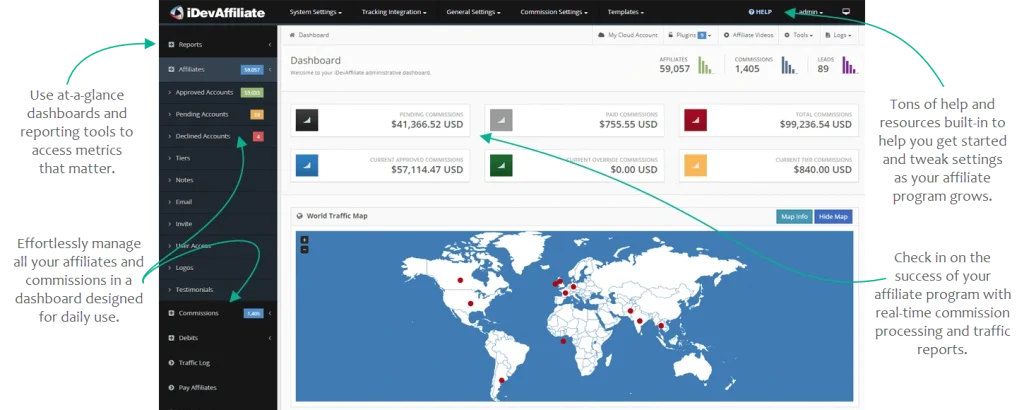1024x410 pixels.
Task: Click the gray Paid Commissions tile icon
Action: click(501, 120)
